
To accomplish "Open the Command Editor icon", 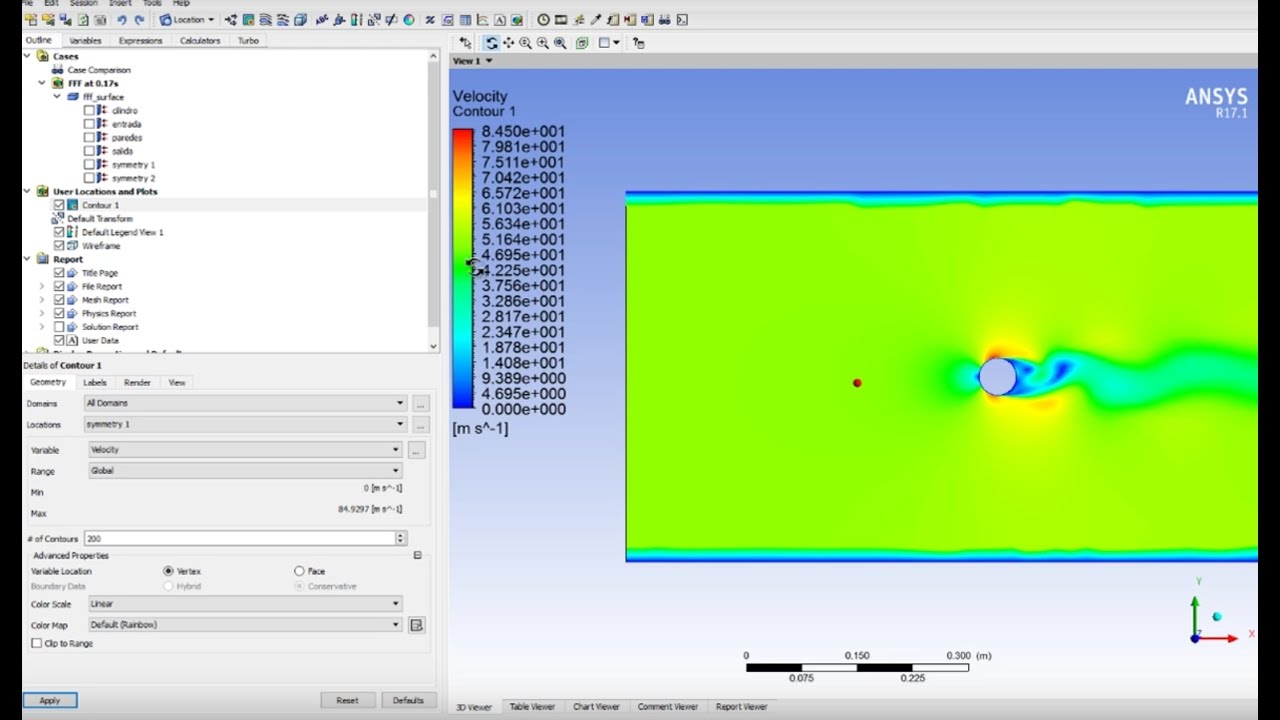I will (682, 19).
